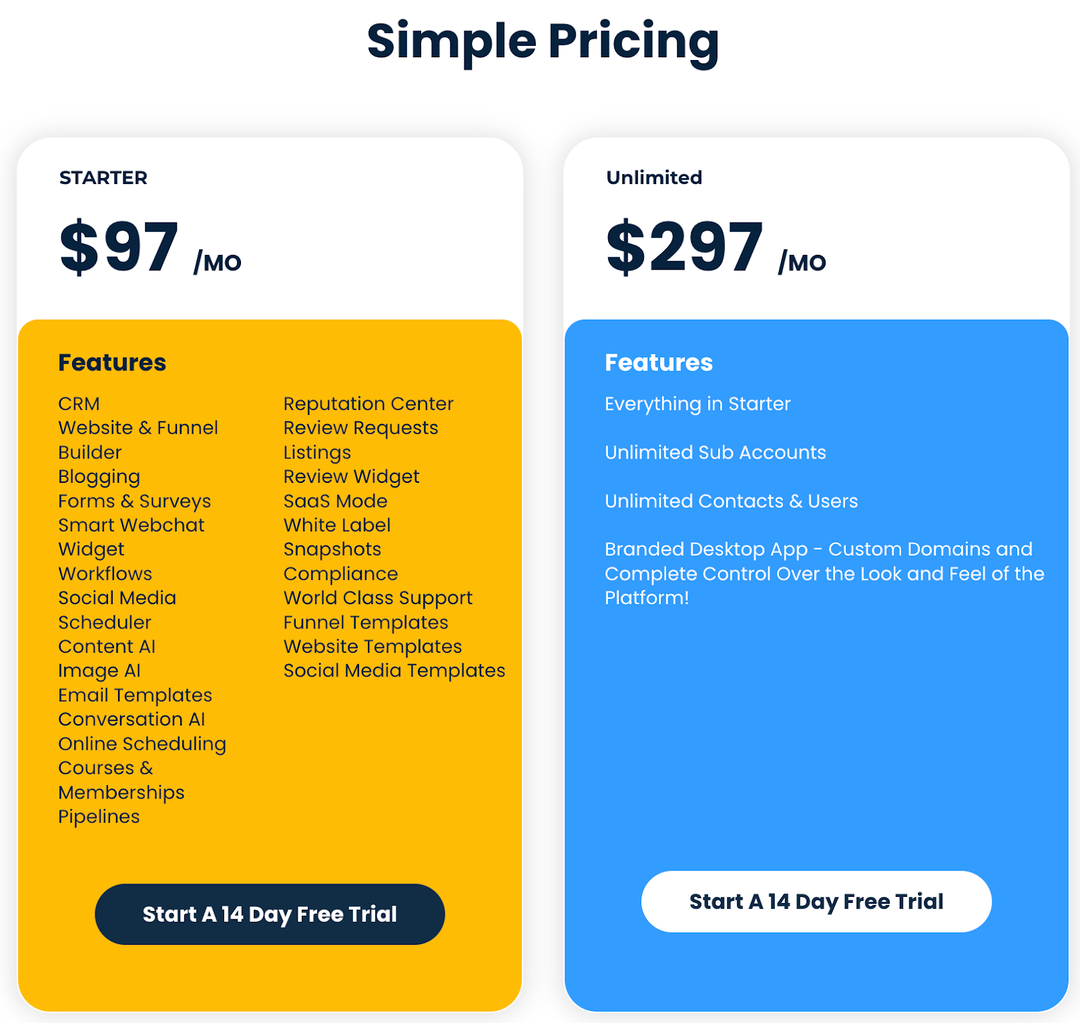Click the CRM feature item
1080x1023 pixels.
point(78,404)
